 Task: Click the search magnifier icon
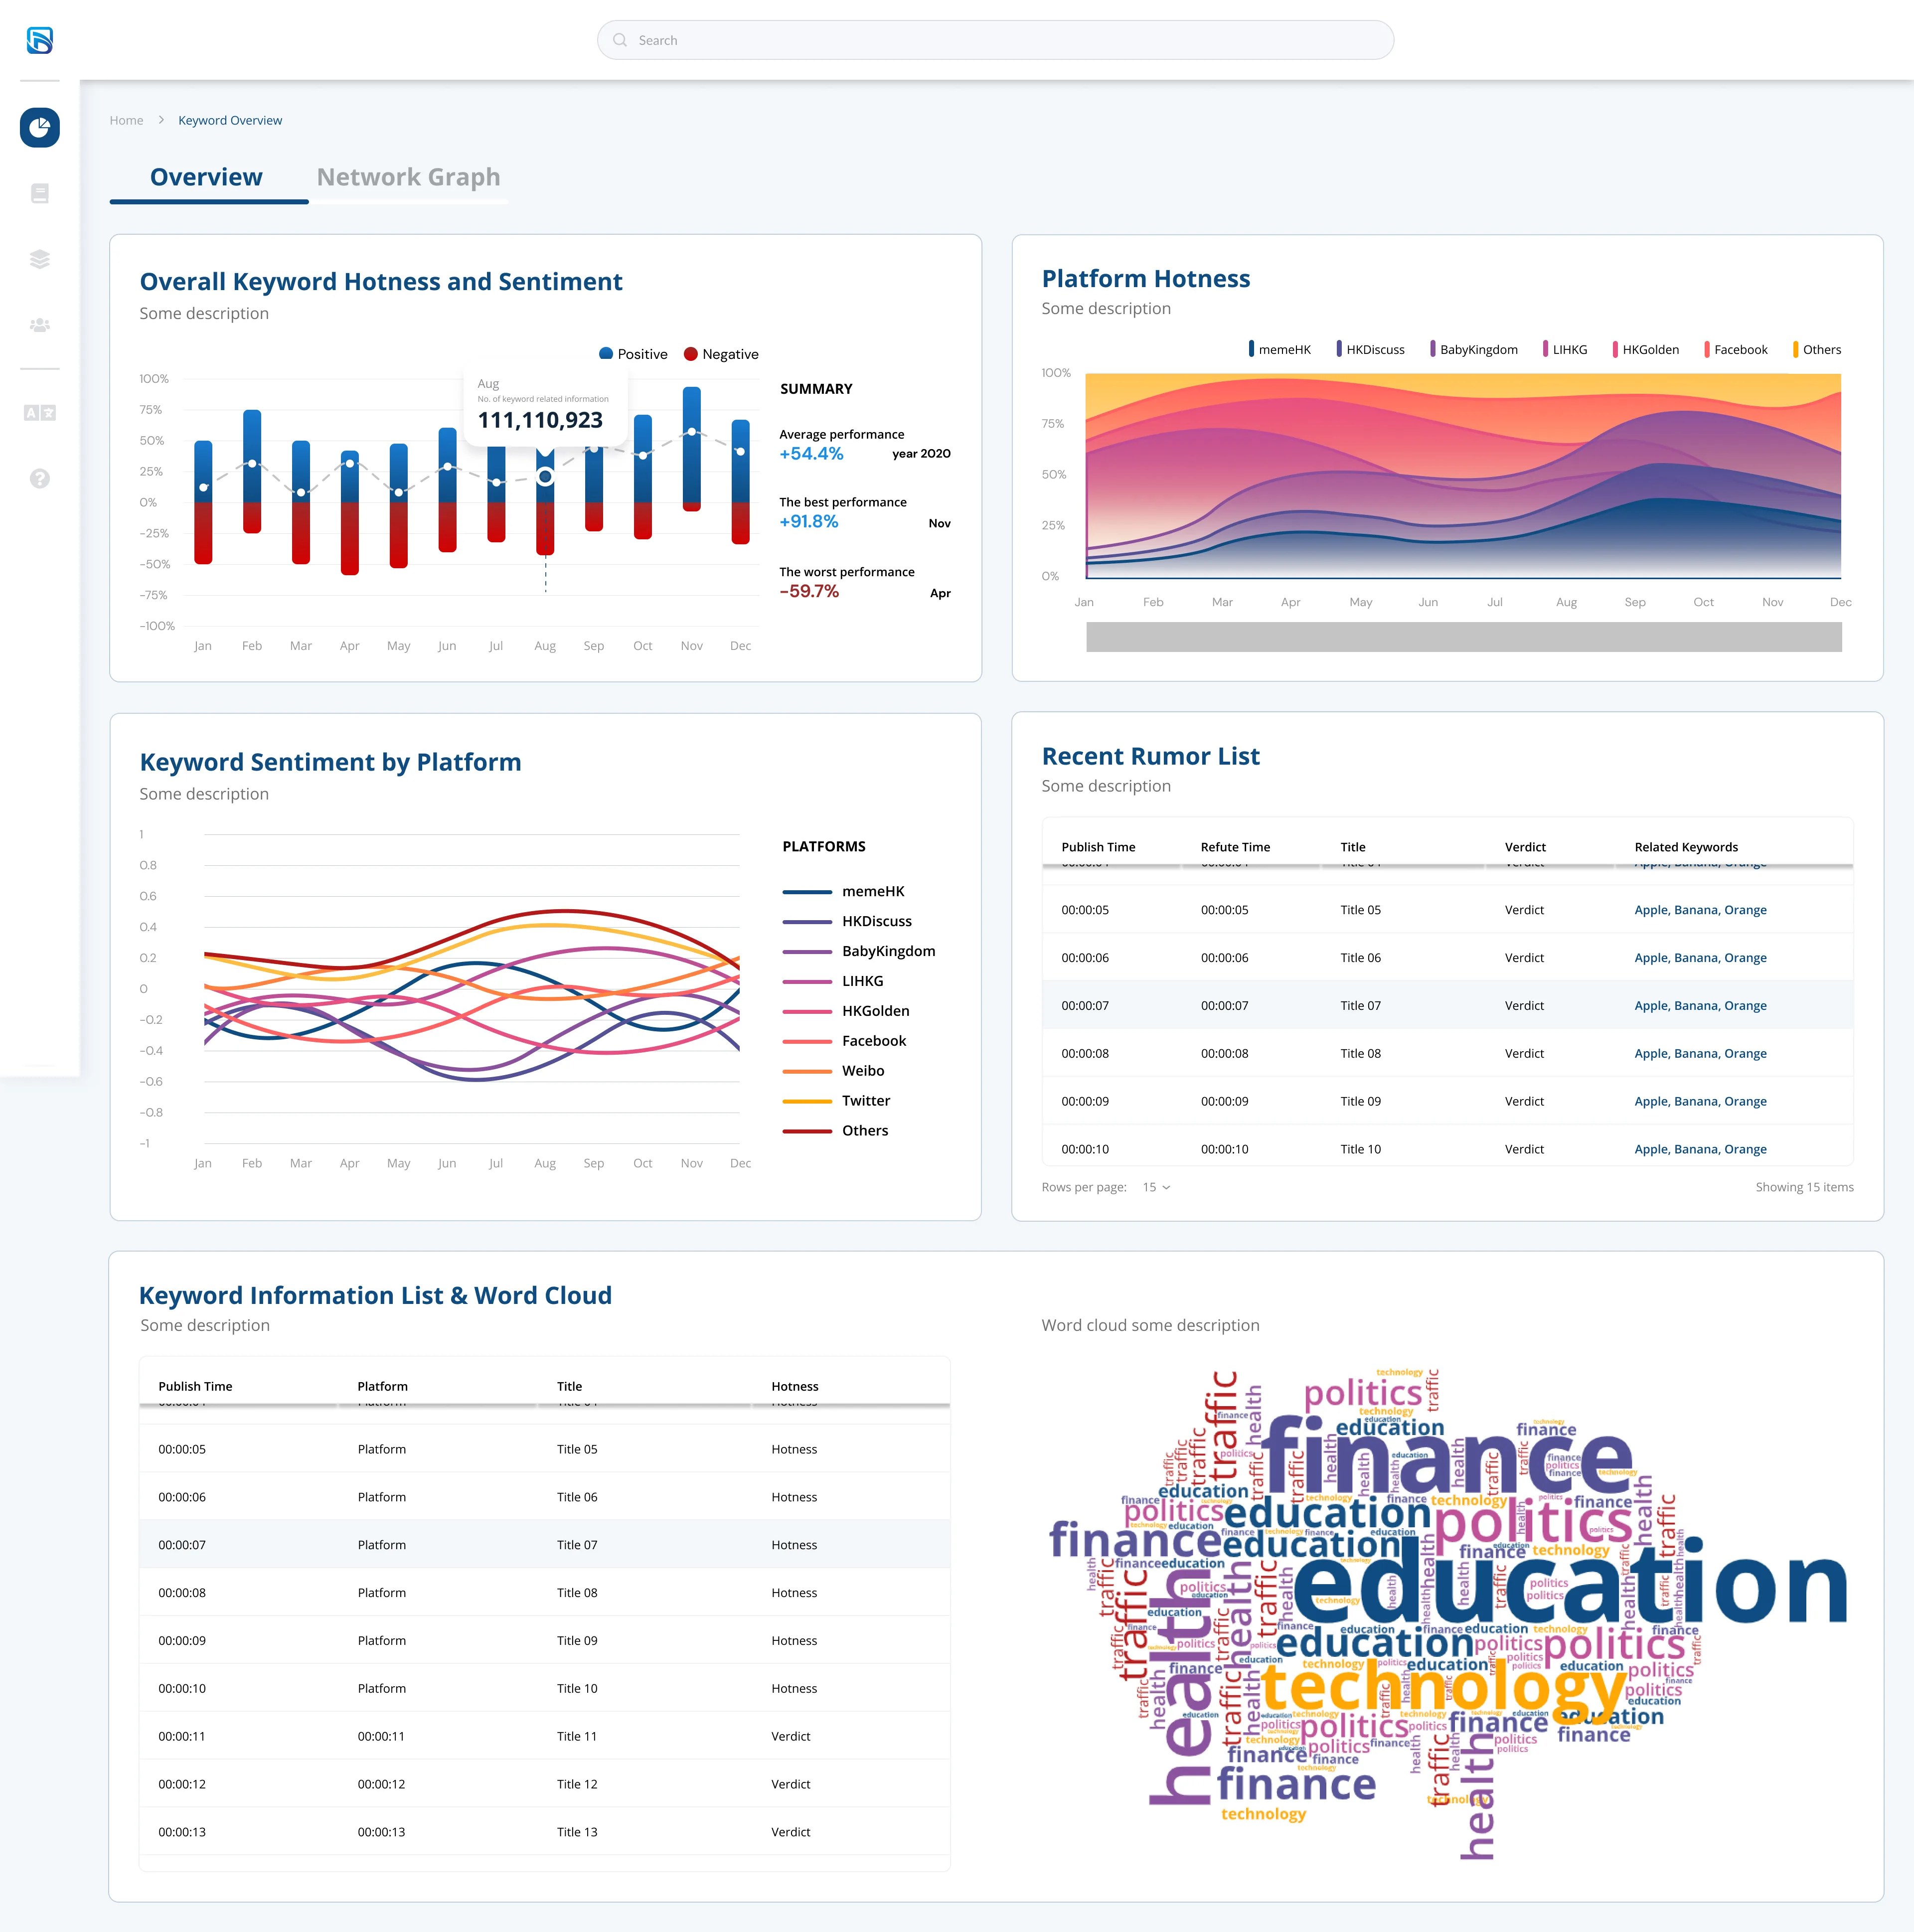pos(620,40)
